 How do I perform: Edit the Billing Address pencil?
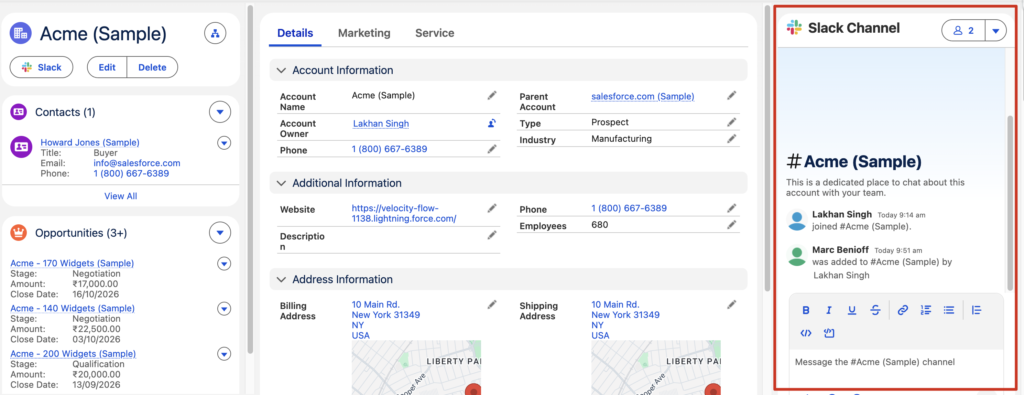point(492,304)
